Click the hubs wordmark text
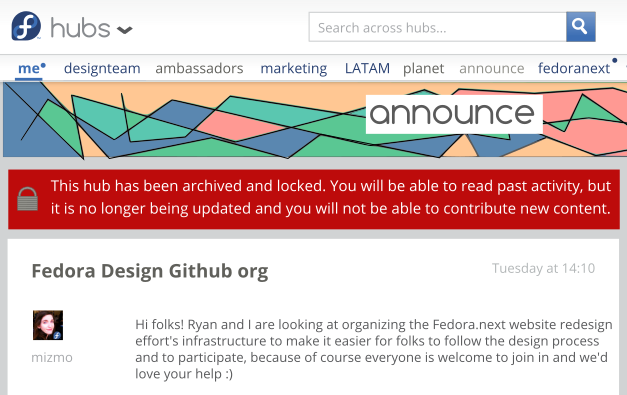Image resolution: width=627 pixels, height=395 pixels. point(80,28)
